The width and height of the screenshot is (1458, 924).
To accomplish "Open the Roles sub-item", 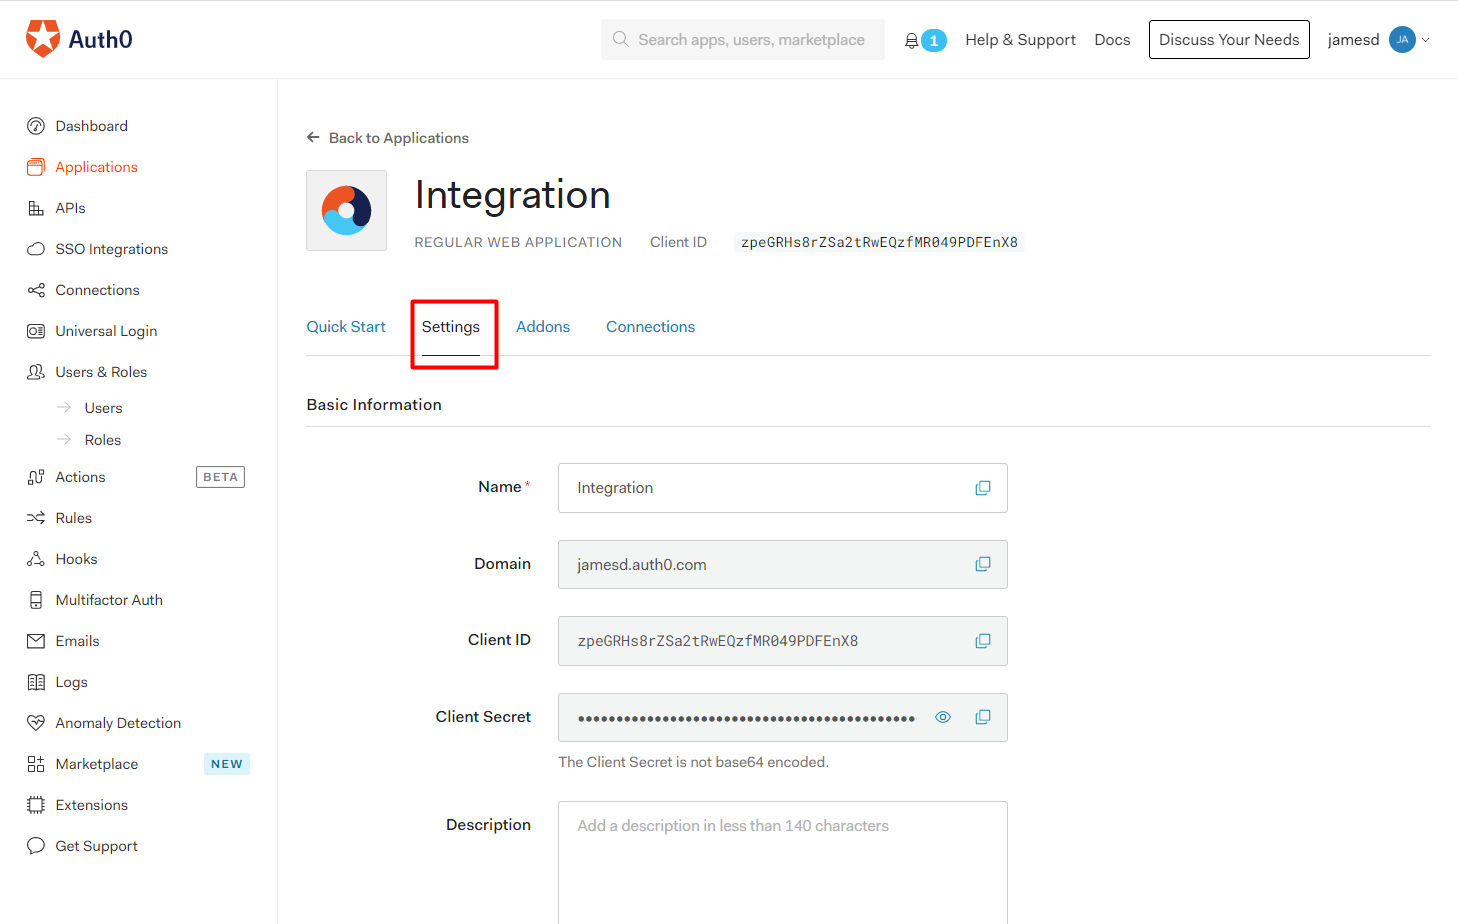I will click(103, 440).
